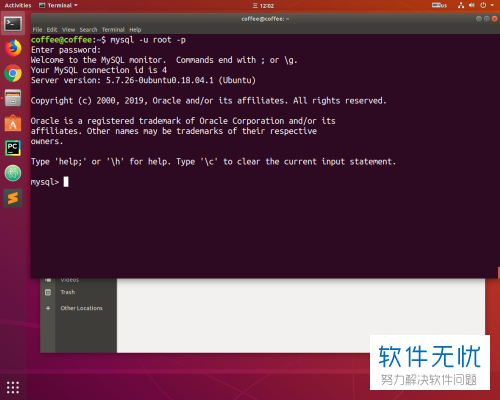Show Applications grid button
The image size is (500, 400).
[13, 387]
